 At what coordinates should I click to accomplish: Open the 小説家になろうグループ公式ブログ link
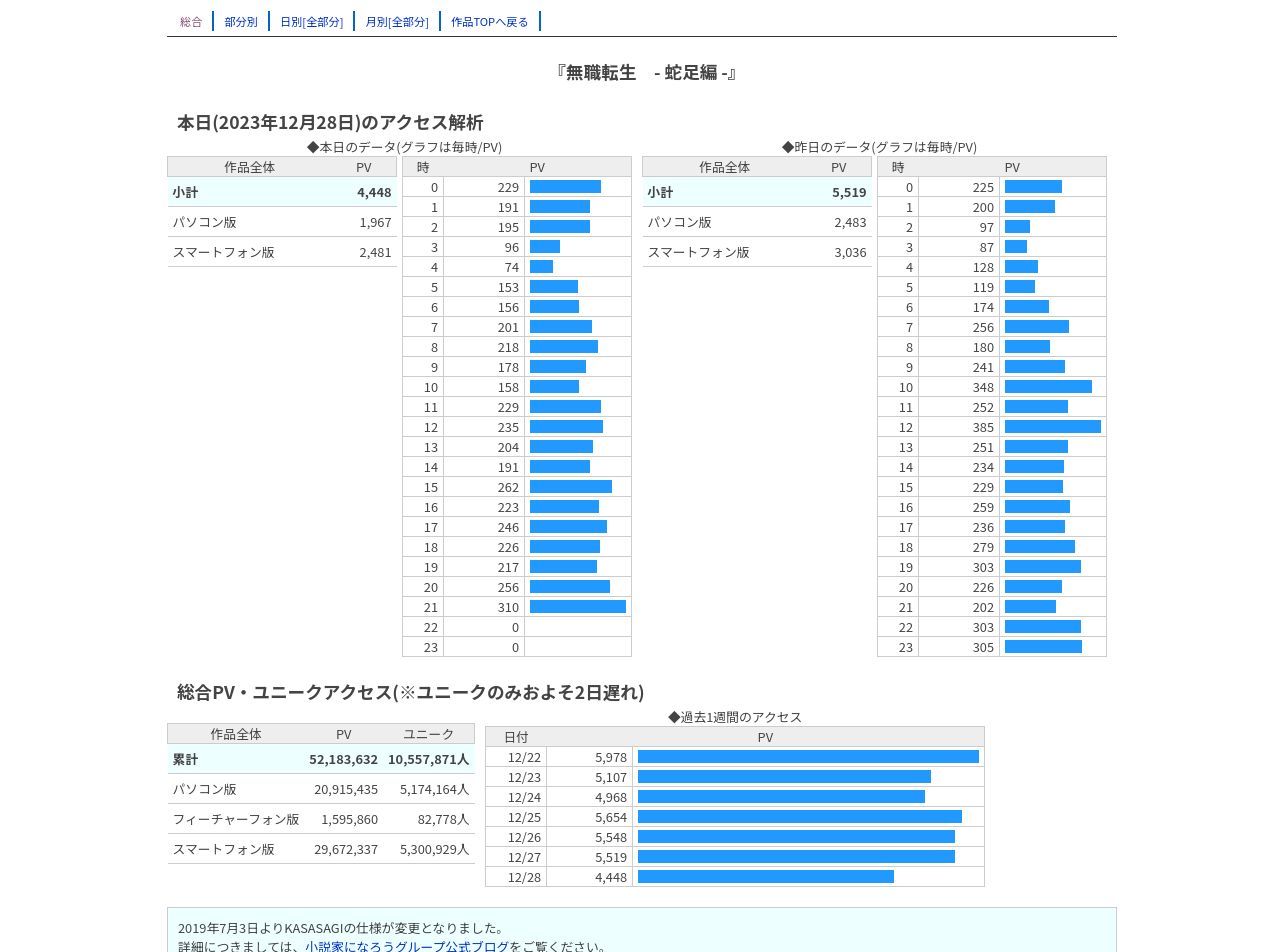click(x=407, y=946)
